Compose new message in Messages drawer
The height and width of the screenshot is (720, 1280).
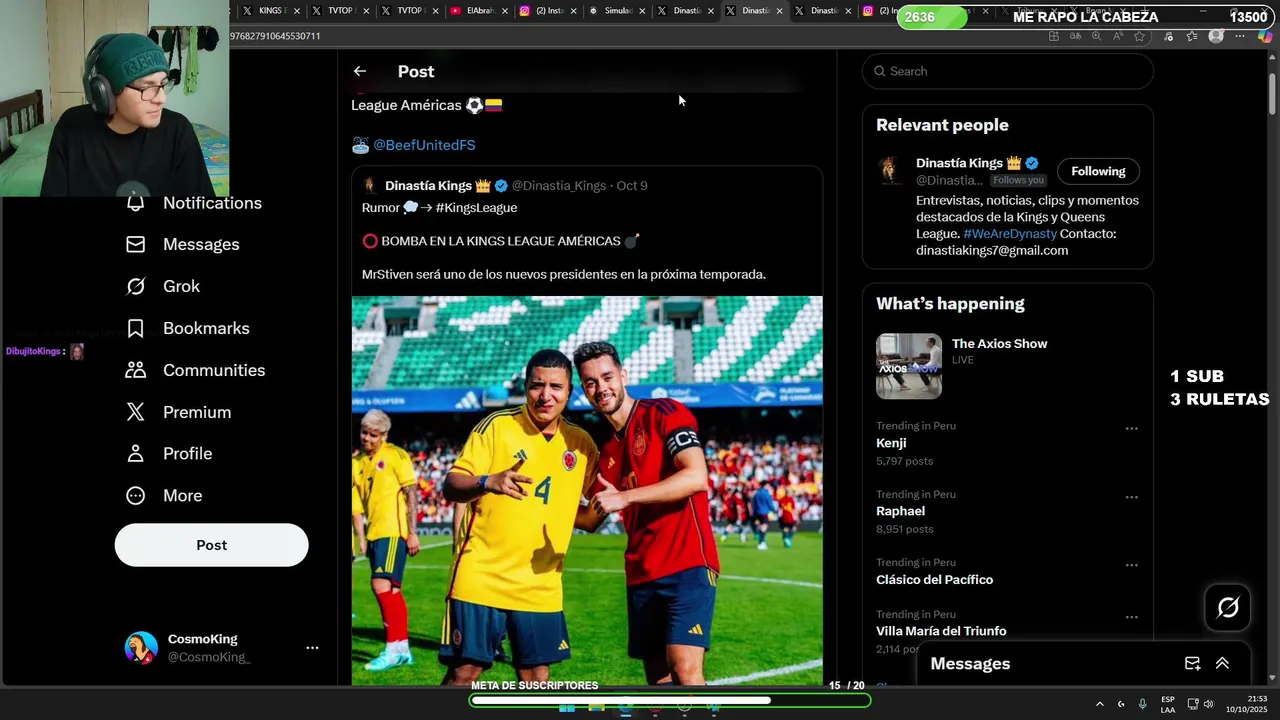click(x=1192, y=663)
